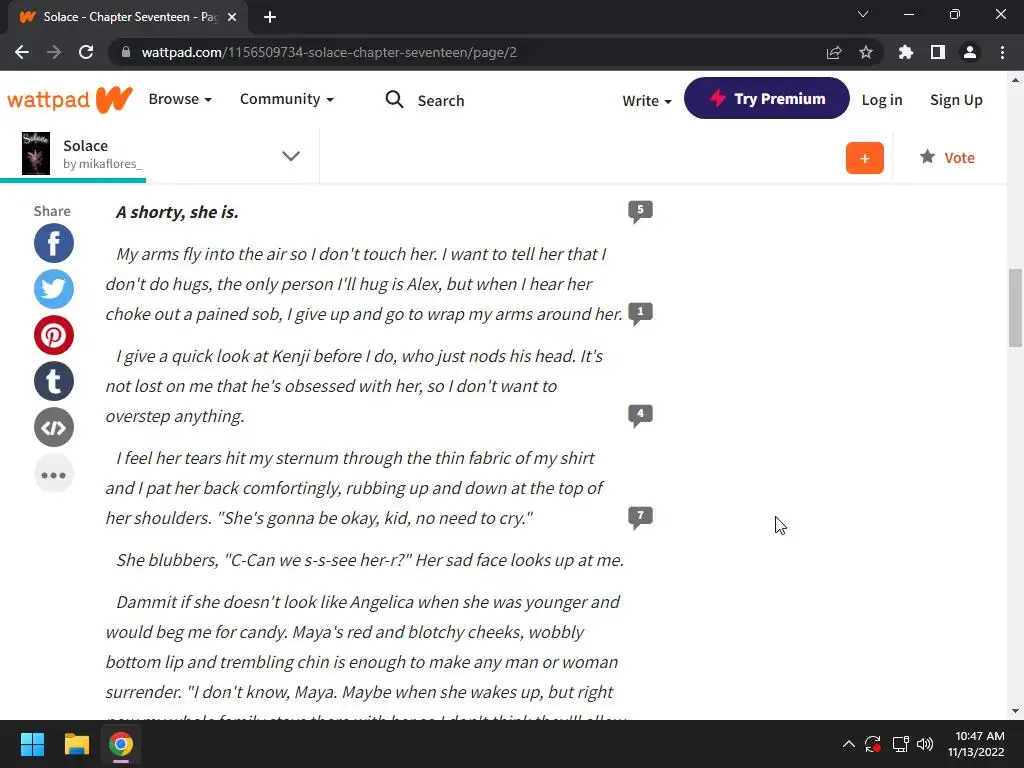Share this page from address bar
This screenshot has height=768, width=1024.
pos(834,52)
